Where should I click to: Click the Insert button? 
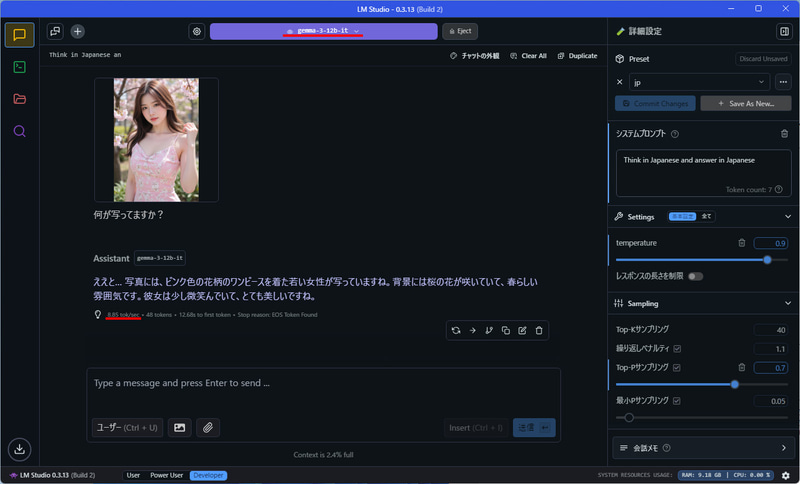tap(476, 427)
